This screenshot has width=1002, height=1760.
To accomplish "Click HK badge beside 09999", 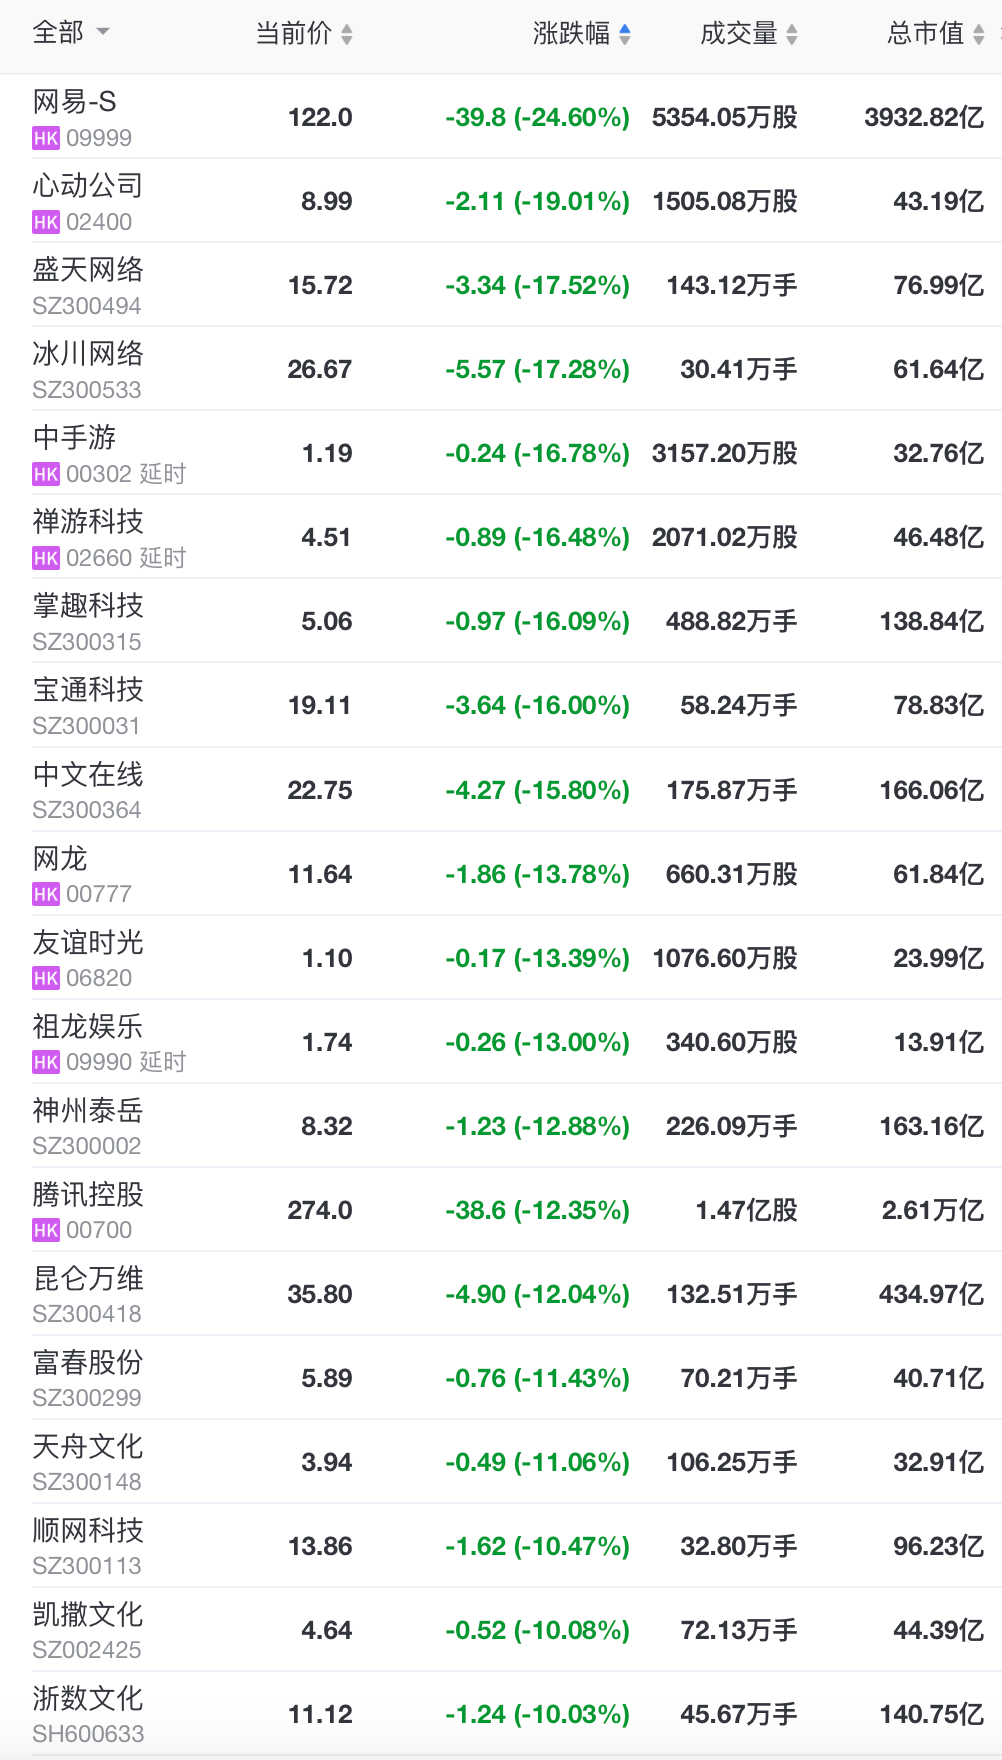I will [46, 138].
